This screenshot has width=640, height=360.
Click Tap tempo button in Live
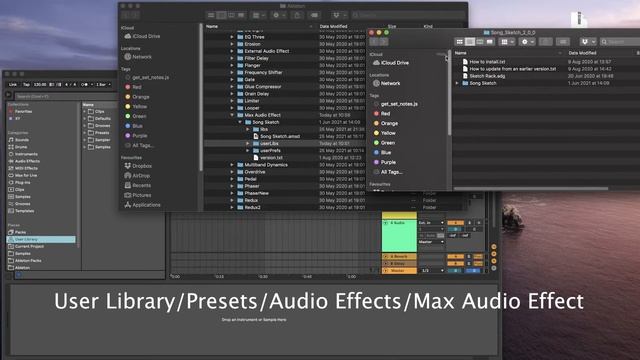click(27, 84)
